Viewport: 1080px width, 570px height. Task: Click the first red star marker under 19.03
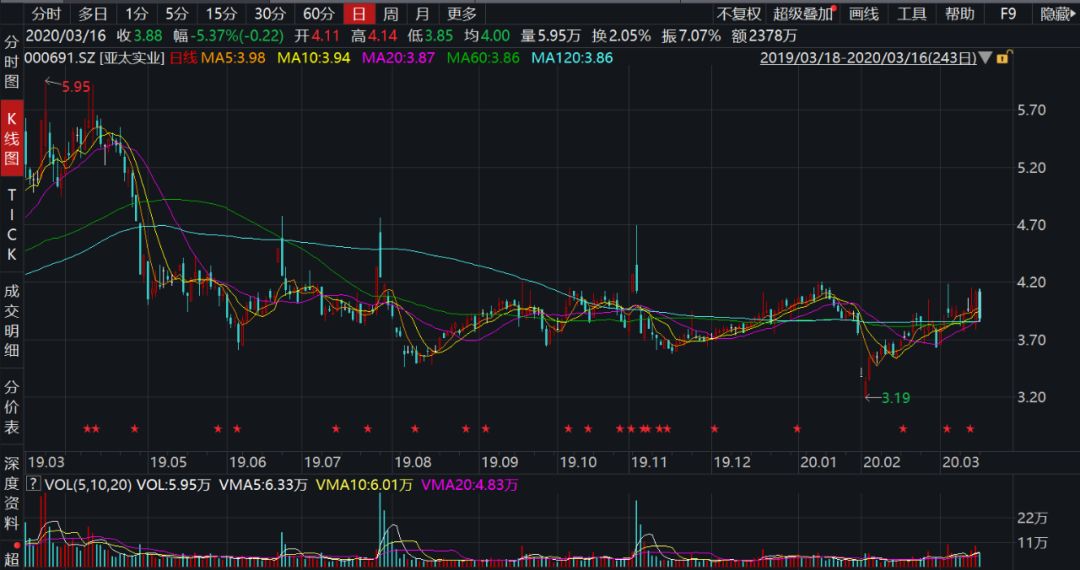point(87,429)
